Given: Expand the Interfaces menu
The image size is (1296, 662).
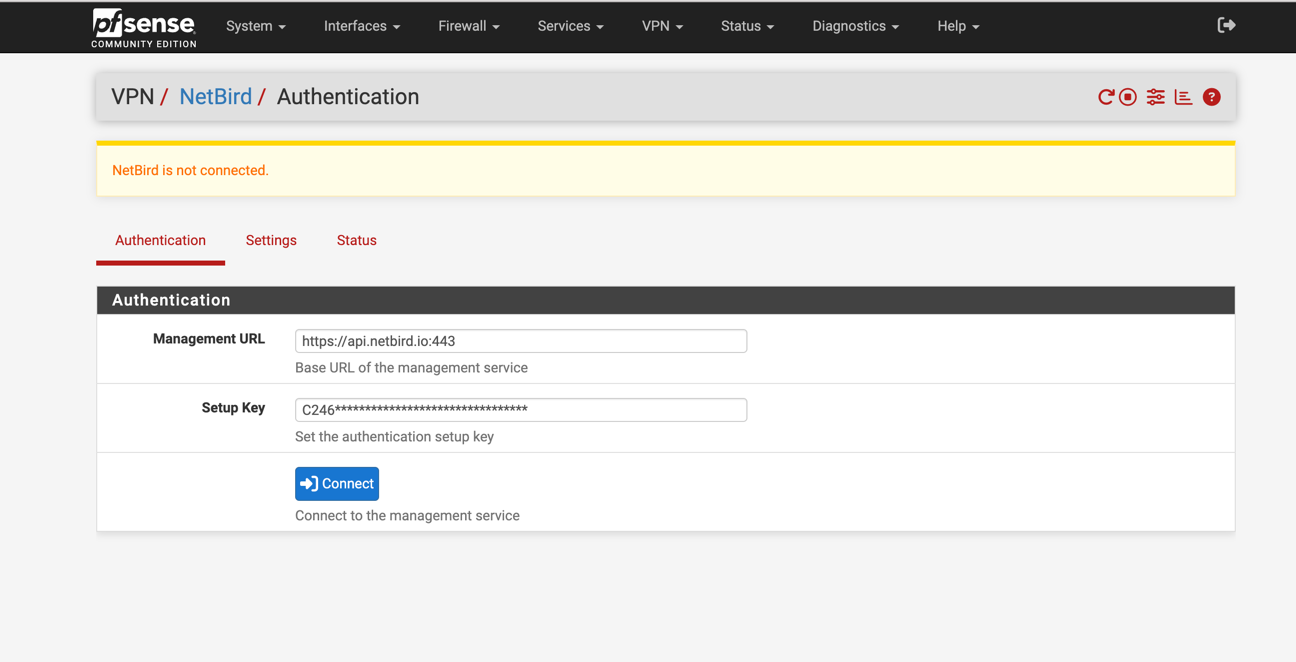Looking at the screenshot, I should tap(361, 26).
